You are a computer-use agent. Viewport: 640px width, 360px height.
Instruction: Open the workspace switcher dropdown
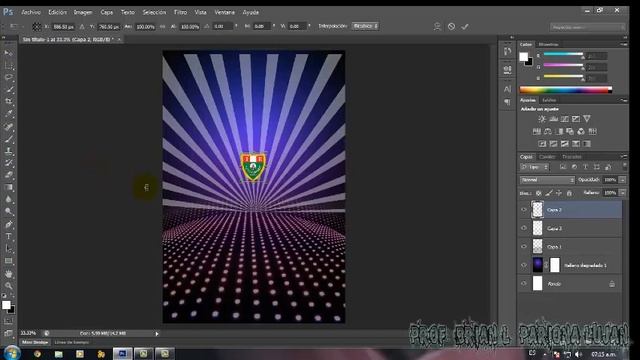(x=587, y=27)
